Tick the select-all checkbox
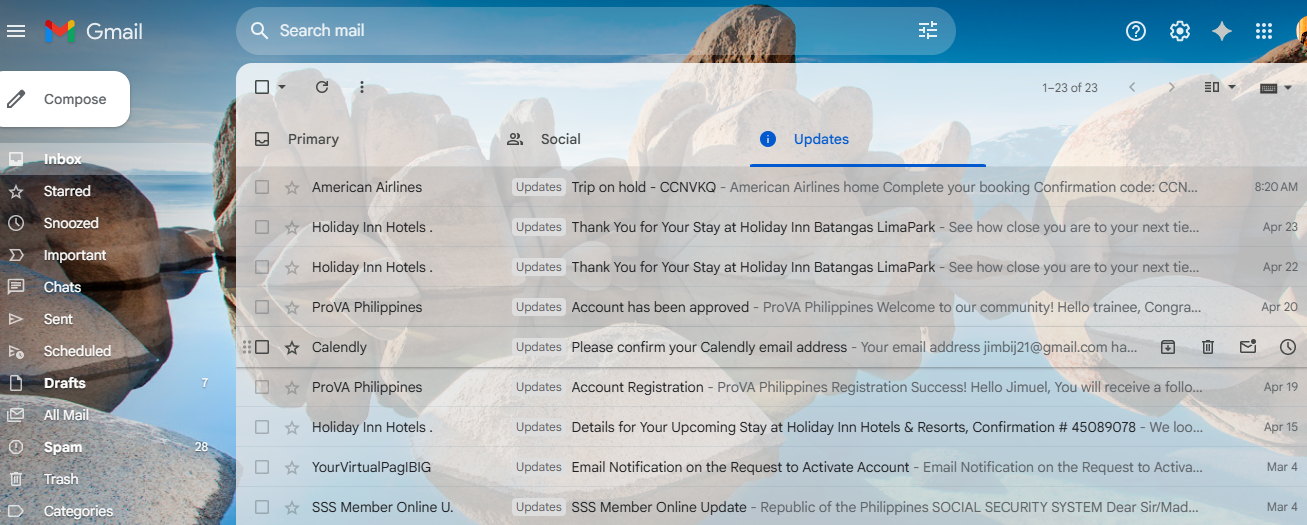Viewport: 1307px width, 525px height. (262, 87)
